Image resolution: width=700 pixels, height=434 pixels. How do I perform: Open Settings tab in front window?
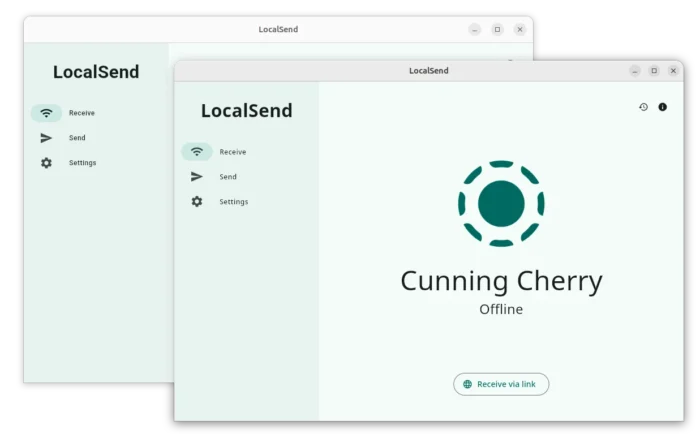tap(233, 202)
